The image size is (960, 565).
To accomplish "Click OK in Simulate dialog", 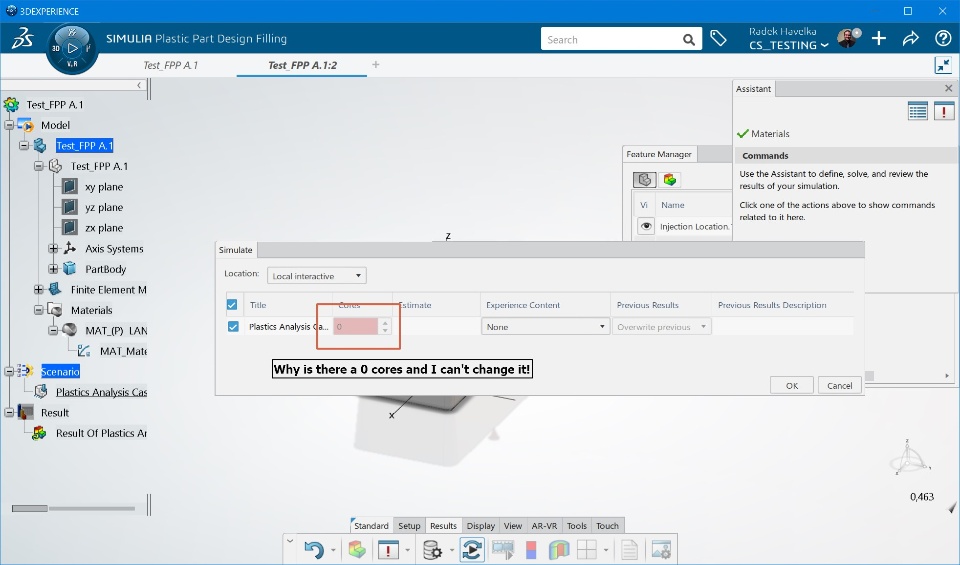I will pos(792,386).
